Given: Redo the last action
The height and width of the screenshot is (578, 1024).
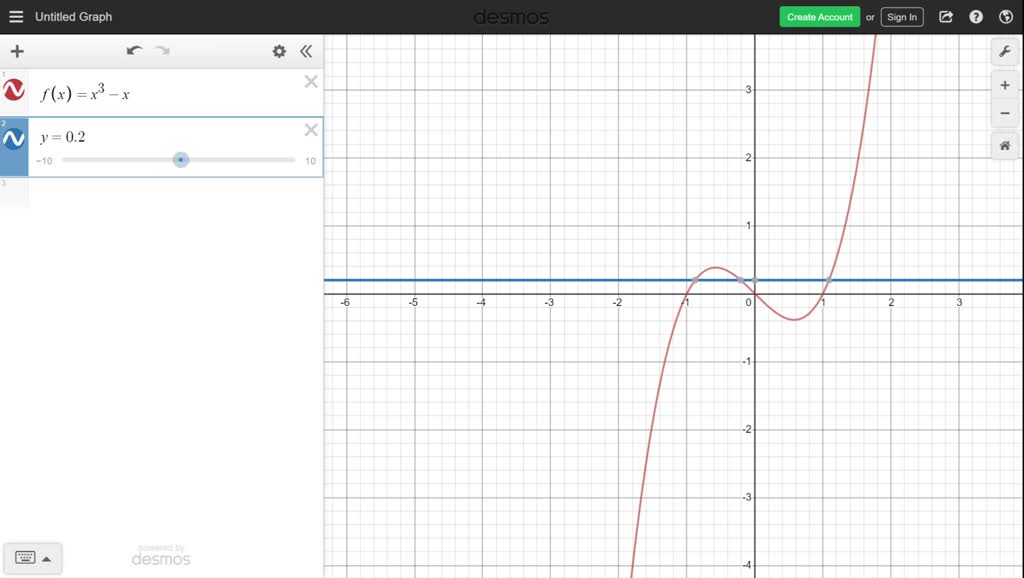Looking at the screenshot, I should (162, 51).
